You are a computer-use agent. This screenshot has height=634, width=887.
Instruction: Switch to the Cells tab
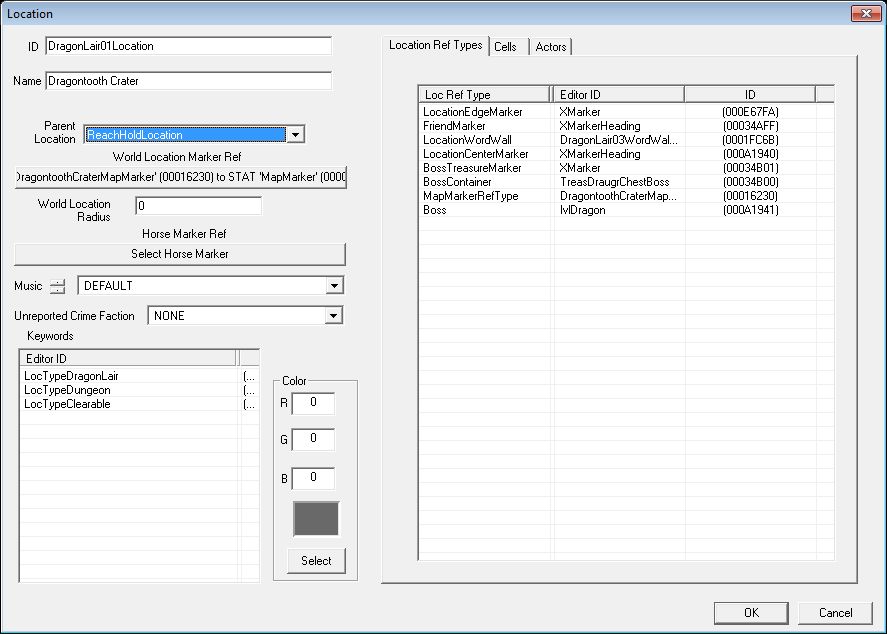505,47
